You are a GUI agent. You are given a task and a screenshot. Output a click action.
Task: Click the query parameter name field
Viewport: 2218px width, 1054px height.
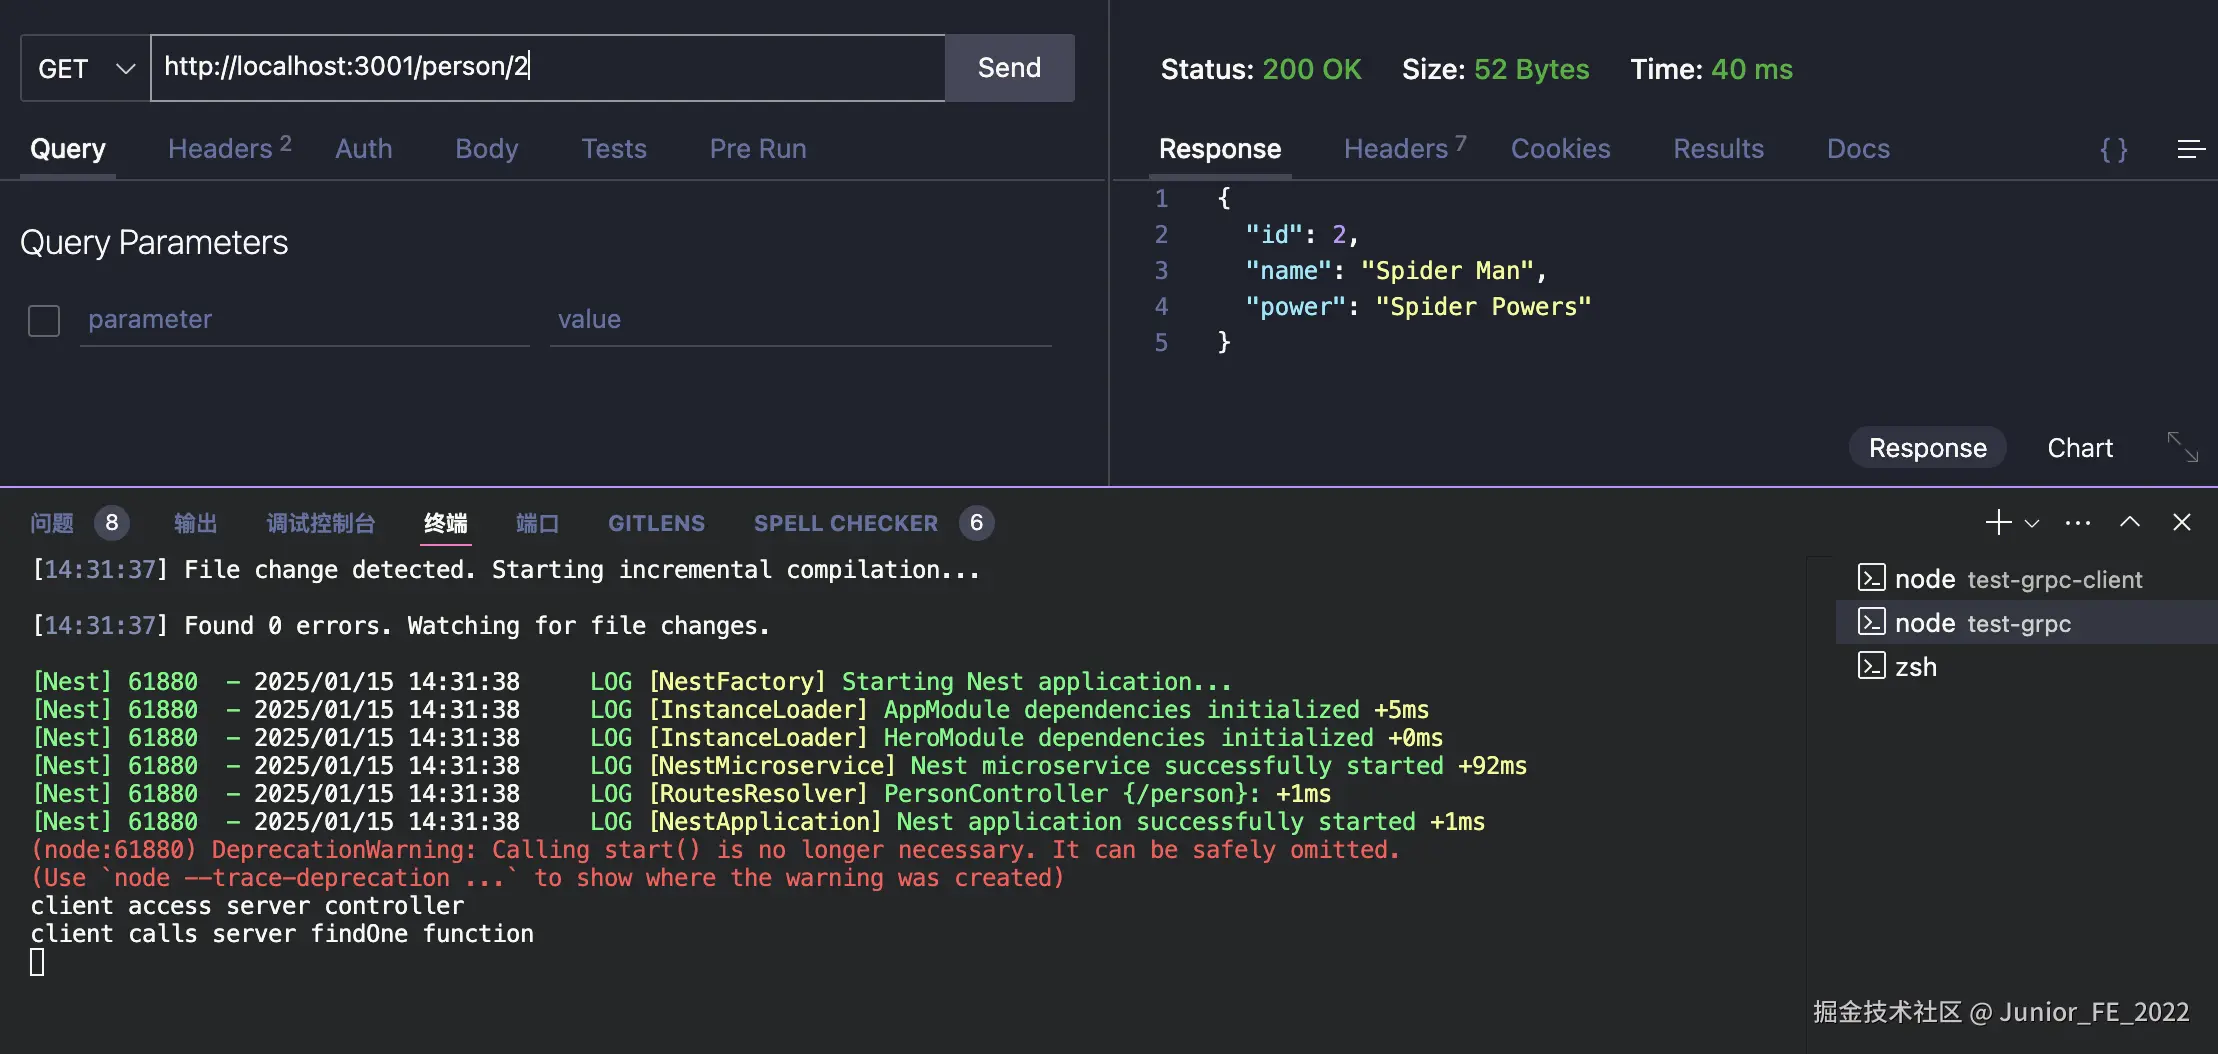[304, 320]
